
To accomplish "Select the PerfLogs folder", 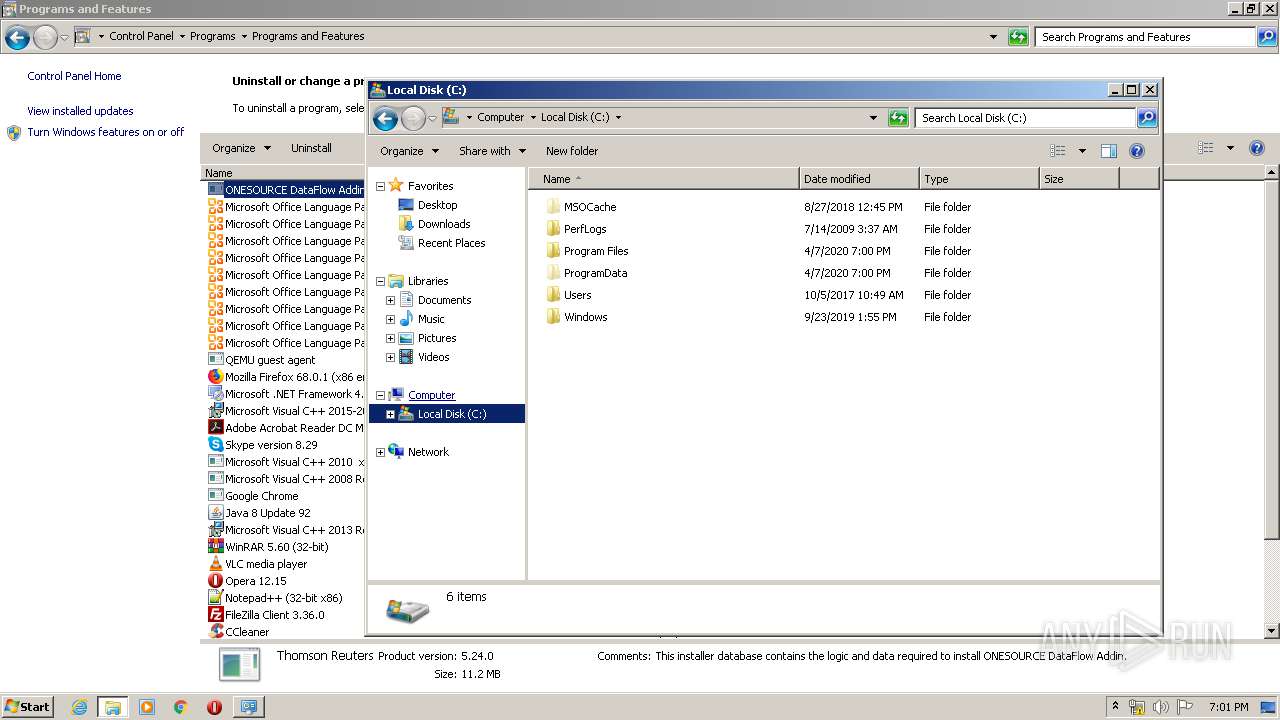I will 585,229.
